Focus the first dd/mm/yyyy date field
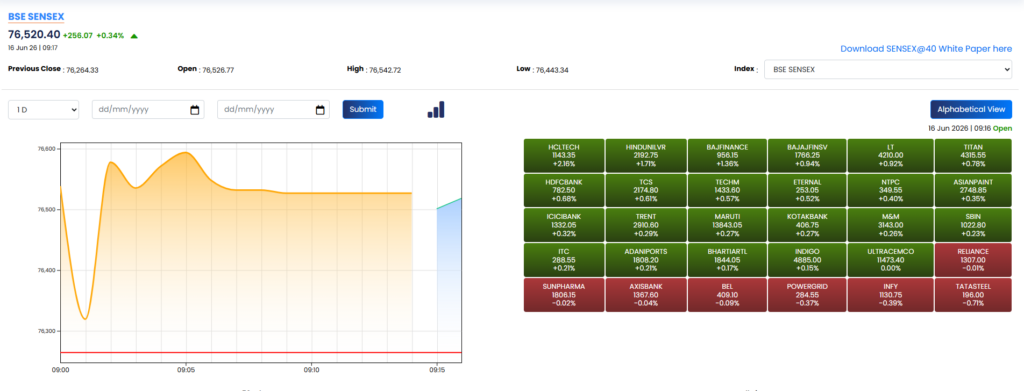This screenshot has height=391, width=1024. click(x=148, y=110)
